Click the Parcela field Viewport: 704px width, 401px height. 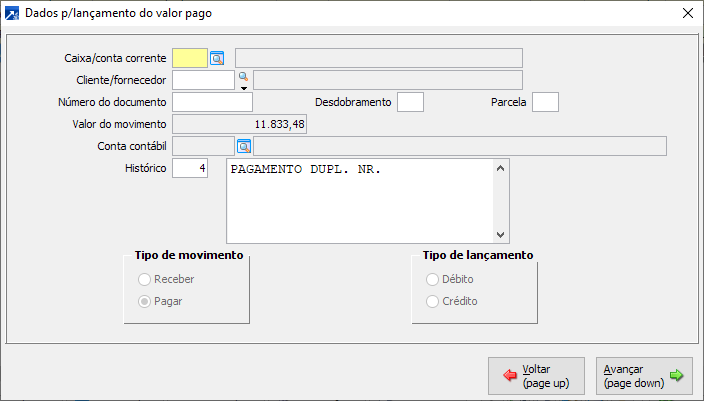coord(546,102)
